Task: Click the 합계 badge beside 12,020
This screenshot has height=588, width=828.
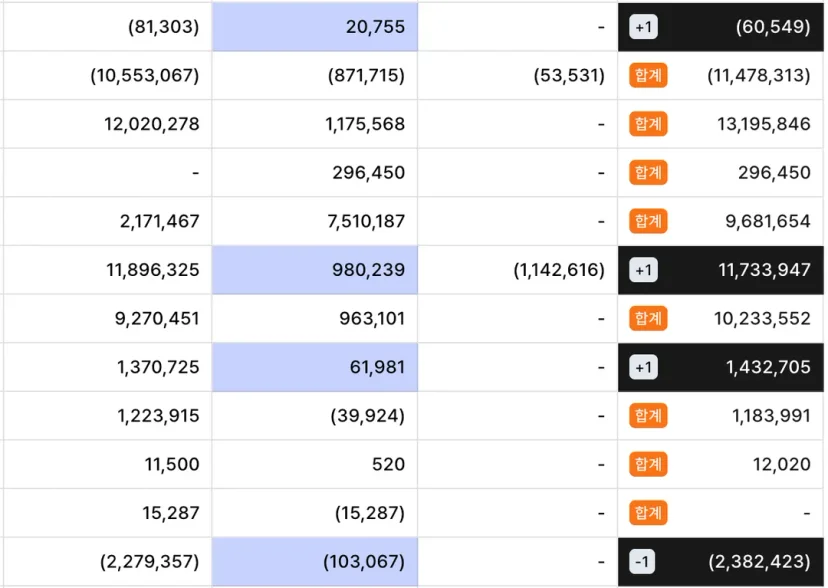Action: click(648, 464)
